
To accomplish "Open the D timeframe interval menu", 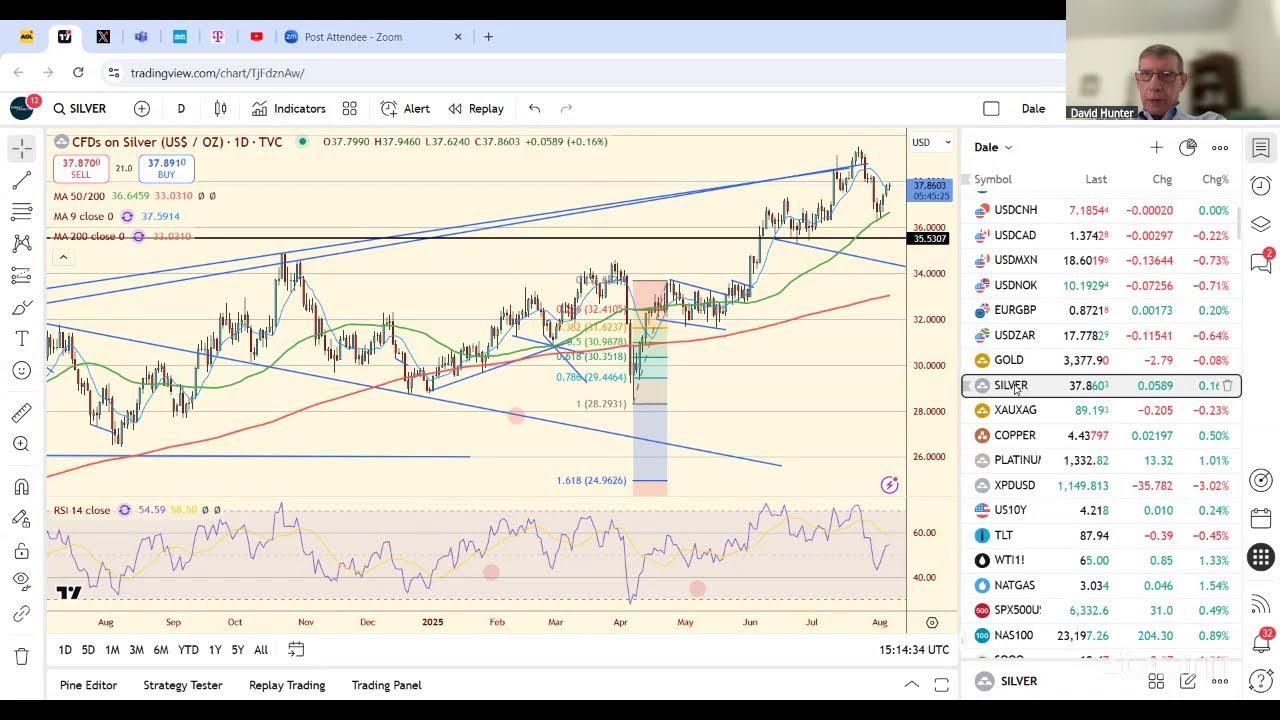I will pos(181,108).
